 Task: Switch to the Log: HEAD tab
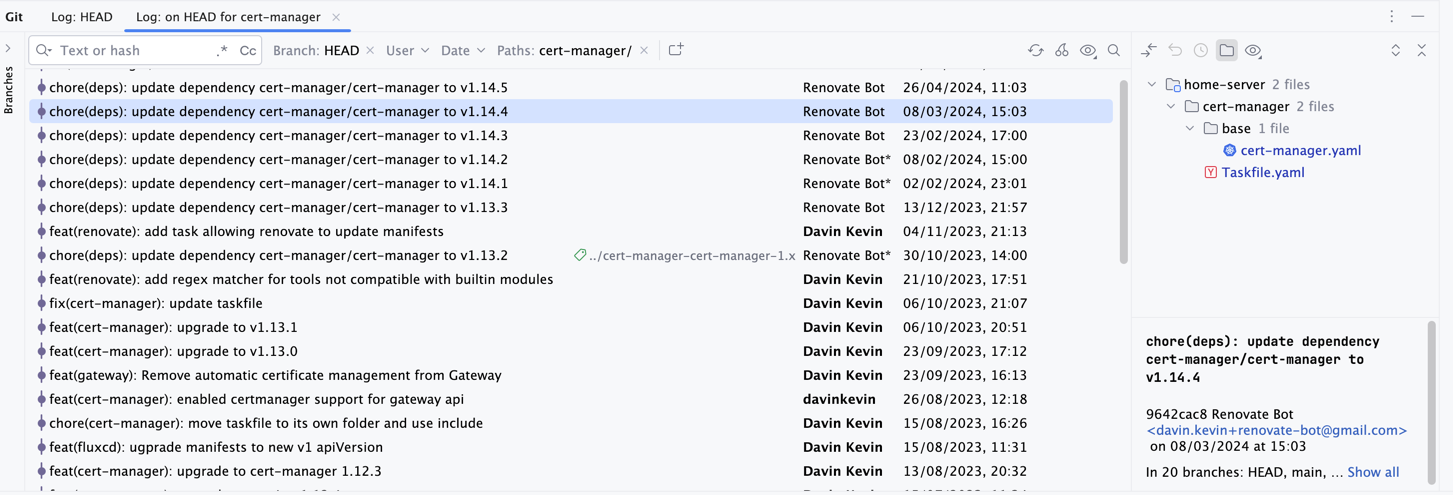(82, 17)
